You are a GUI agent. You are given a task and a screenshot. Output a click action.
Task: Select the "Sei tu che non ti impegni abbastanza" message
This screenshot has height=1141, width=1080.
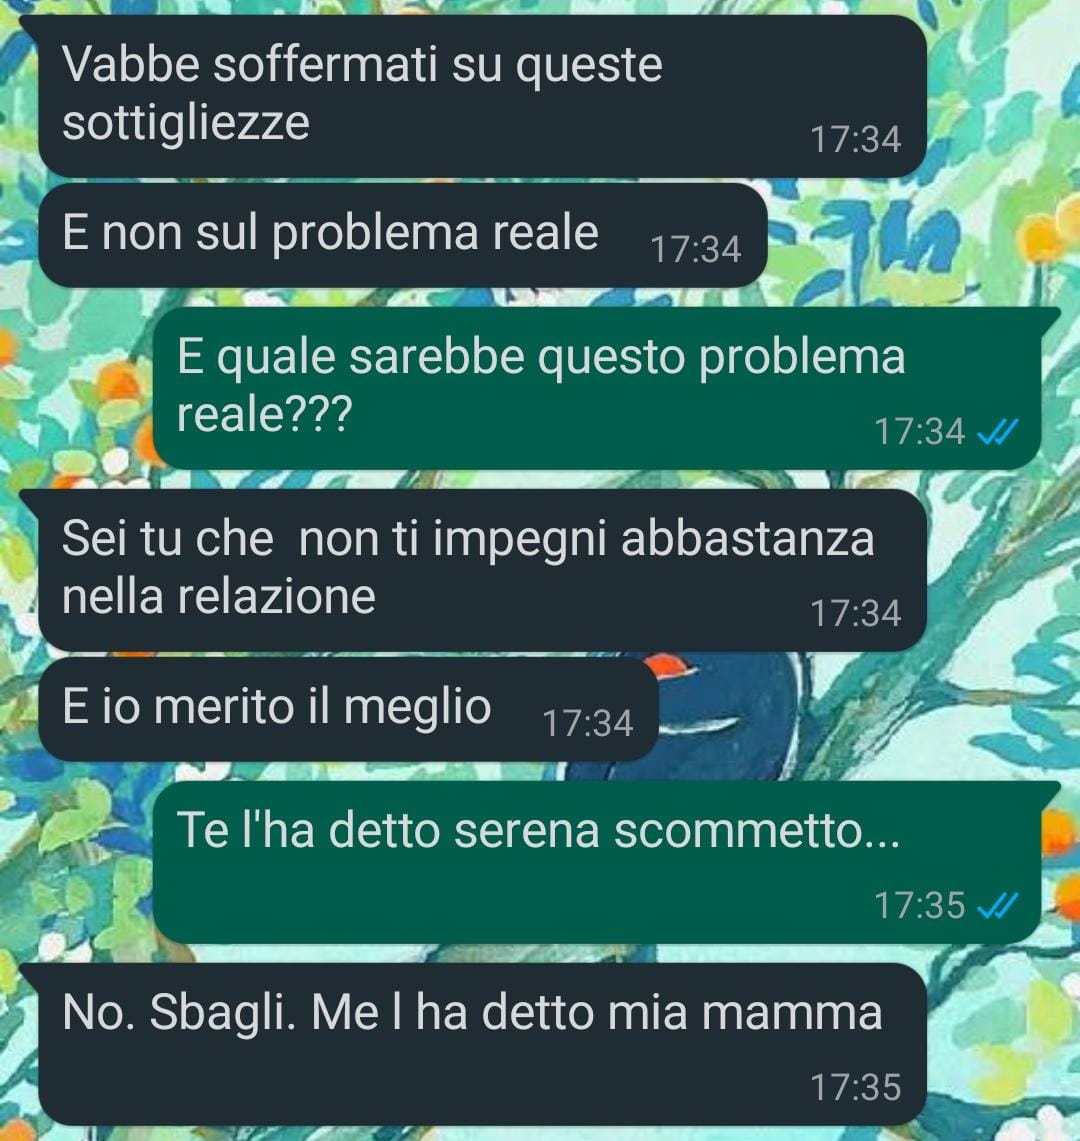click(482, 570)
